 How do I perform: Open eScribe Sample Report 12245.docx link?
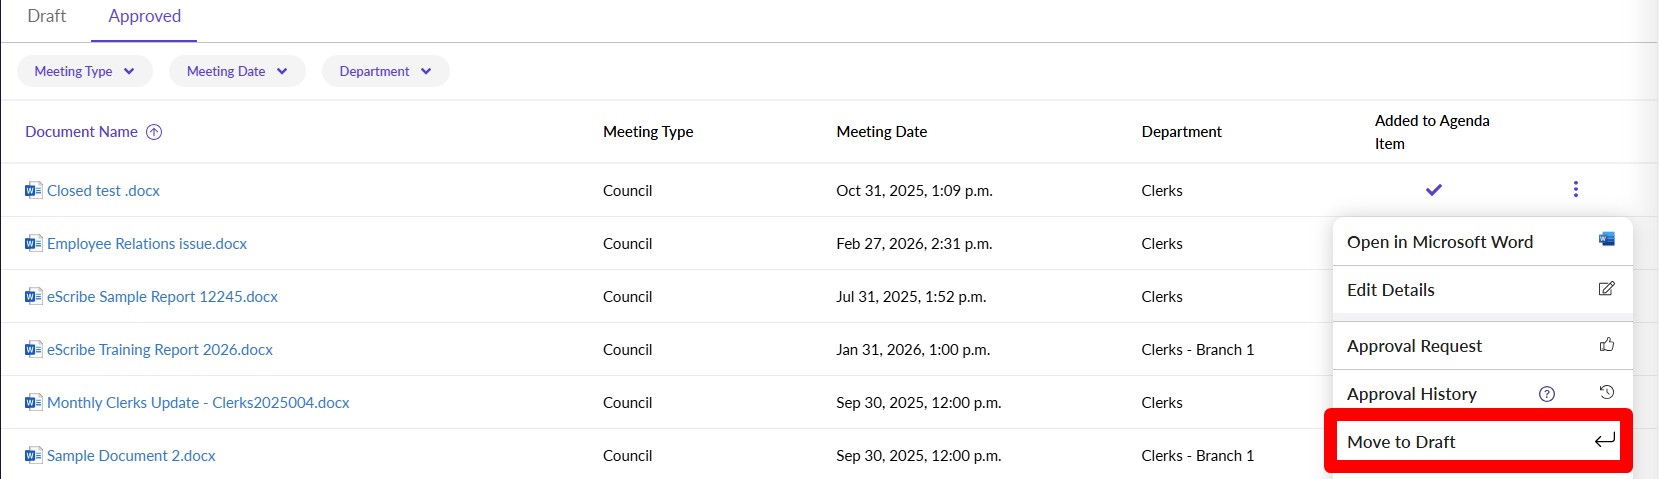pos(162,296)
